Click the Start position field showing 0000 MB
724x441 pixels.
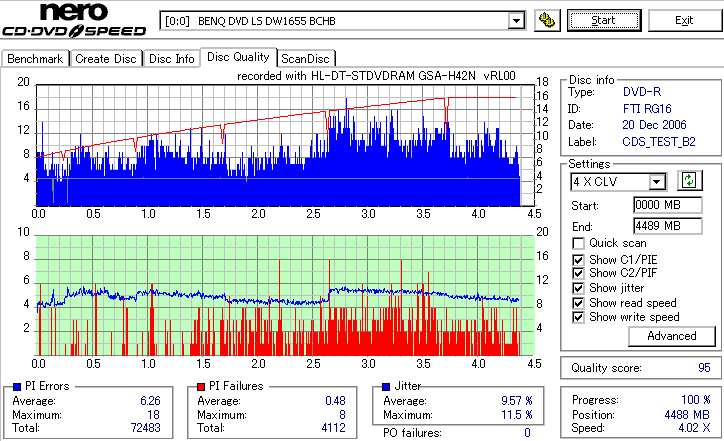(x=668, y=205)
